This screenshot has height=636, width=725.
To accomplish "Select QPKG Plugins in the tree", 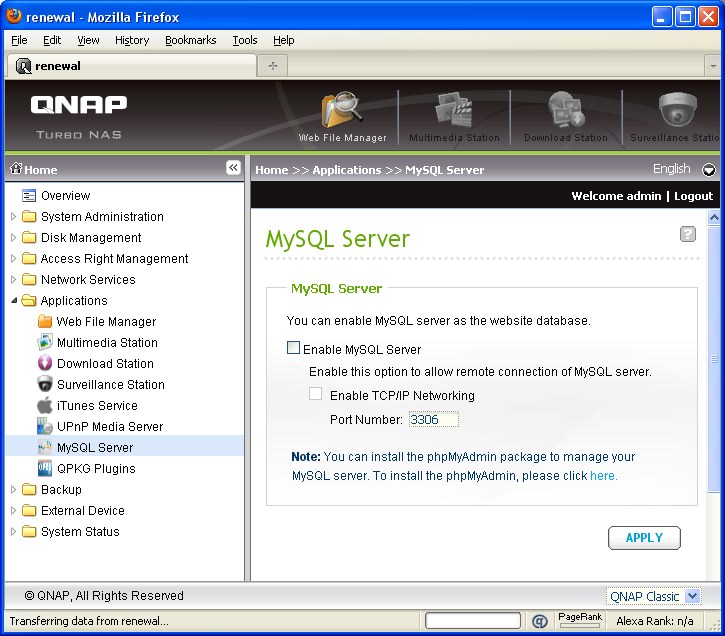I will pyautogui.click(x=96, y=468).
